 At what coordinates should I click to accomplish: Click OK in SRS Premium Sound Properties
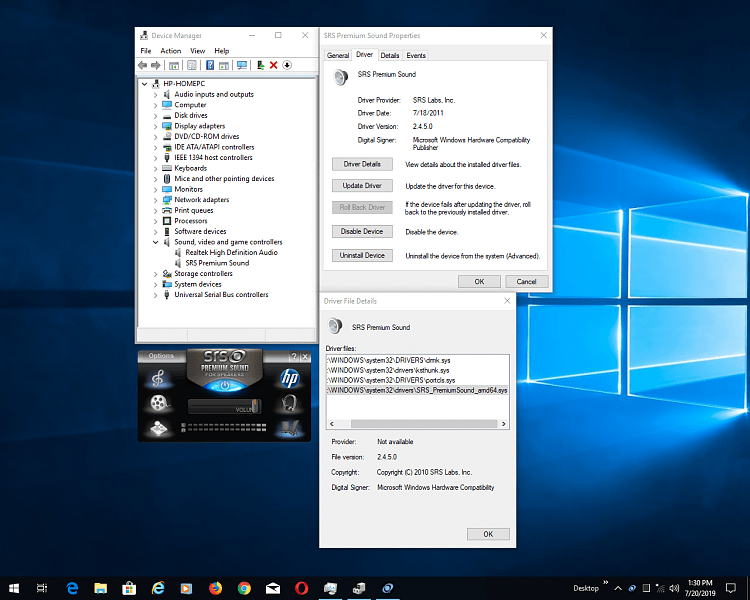pos(479,281)
